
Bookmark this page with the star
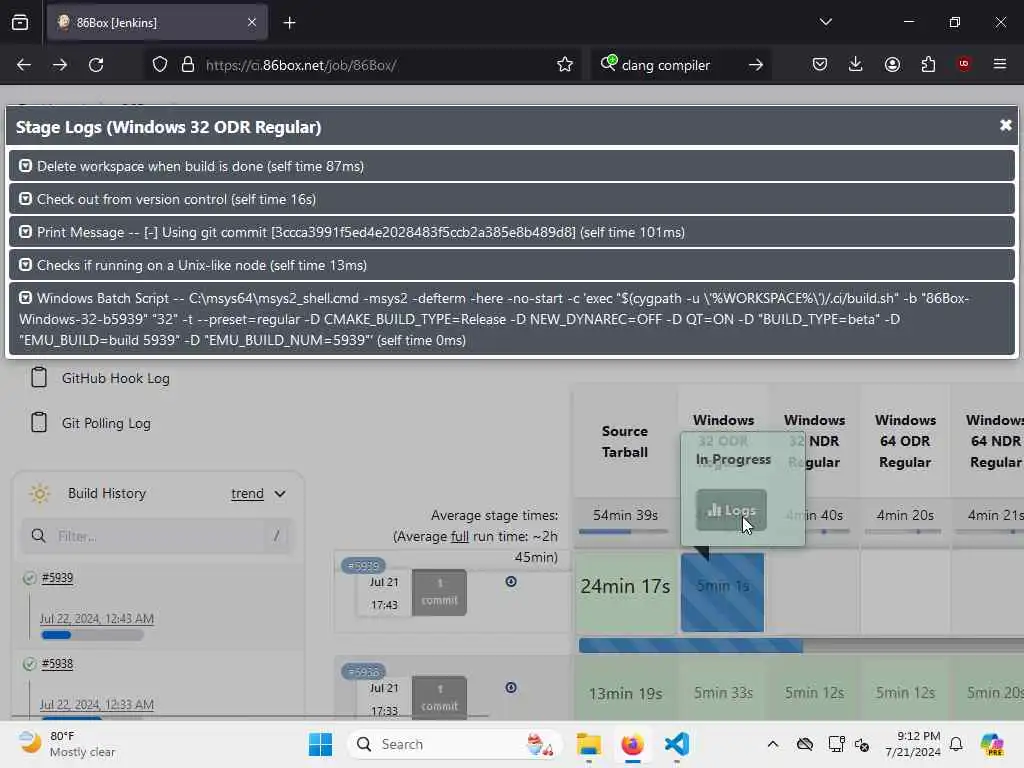coord(565,65)
